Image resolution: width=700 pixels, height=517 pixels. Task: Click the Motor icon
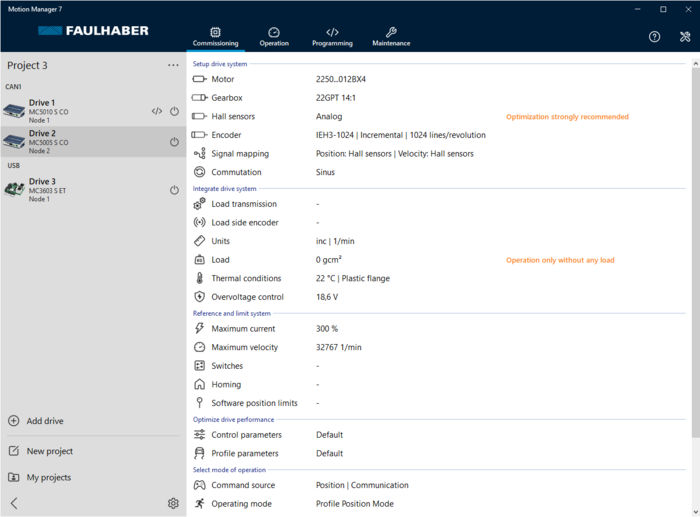(200, 79)
